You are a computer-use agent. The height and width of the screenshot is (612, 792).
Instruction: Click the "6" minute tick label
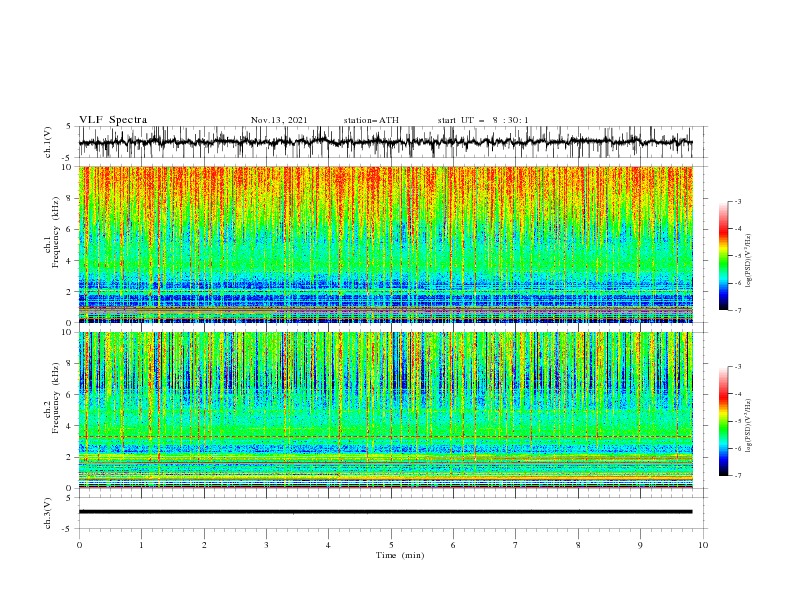click(453, 545)
